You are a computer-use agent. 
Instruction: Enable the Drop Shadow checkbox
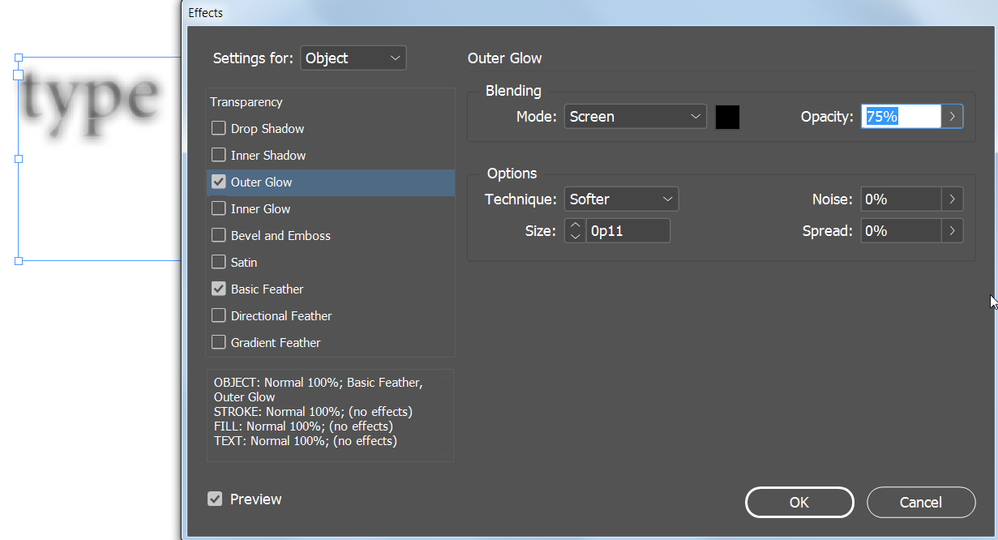(x=218, y=129)
